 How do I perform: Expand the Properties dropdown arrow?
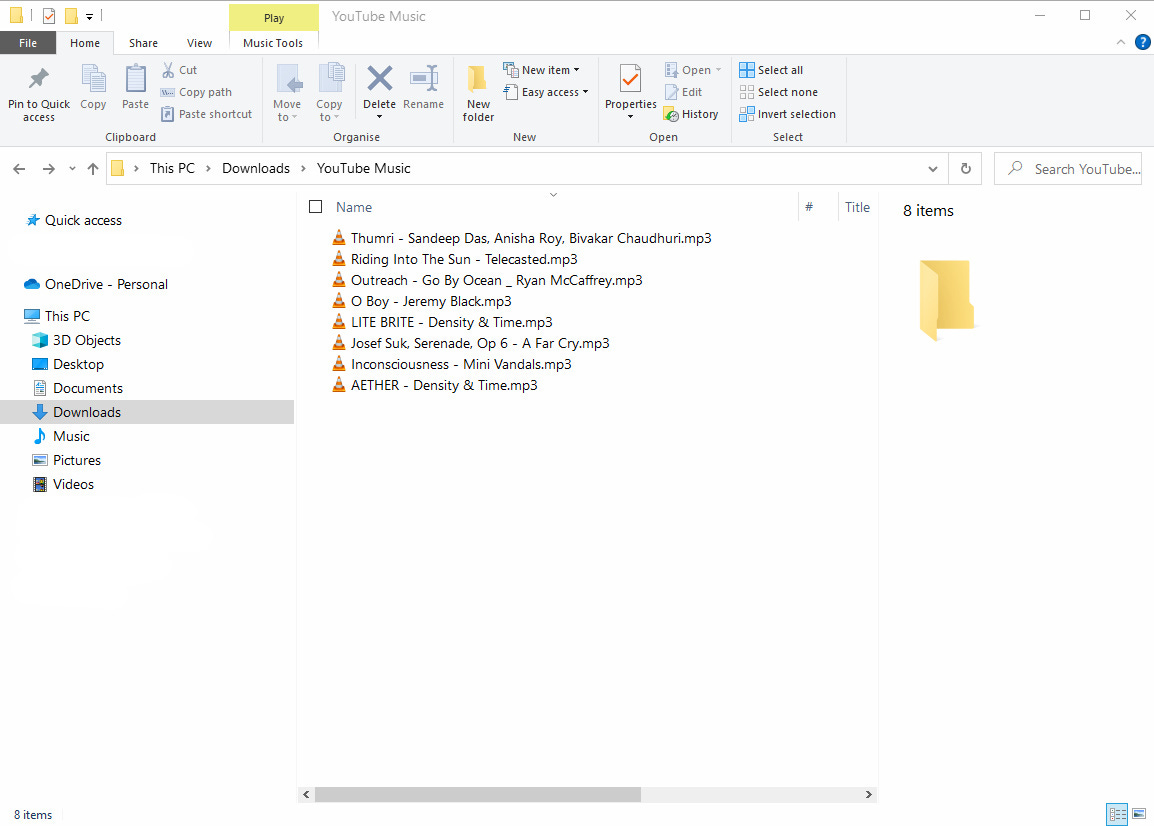click(631, 117)
